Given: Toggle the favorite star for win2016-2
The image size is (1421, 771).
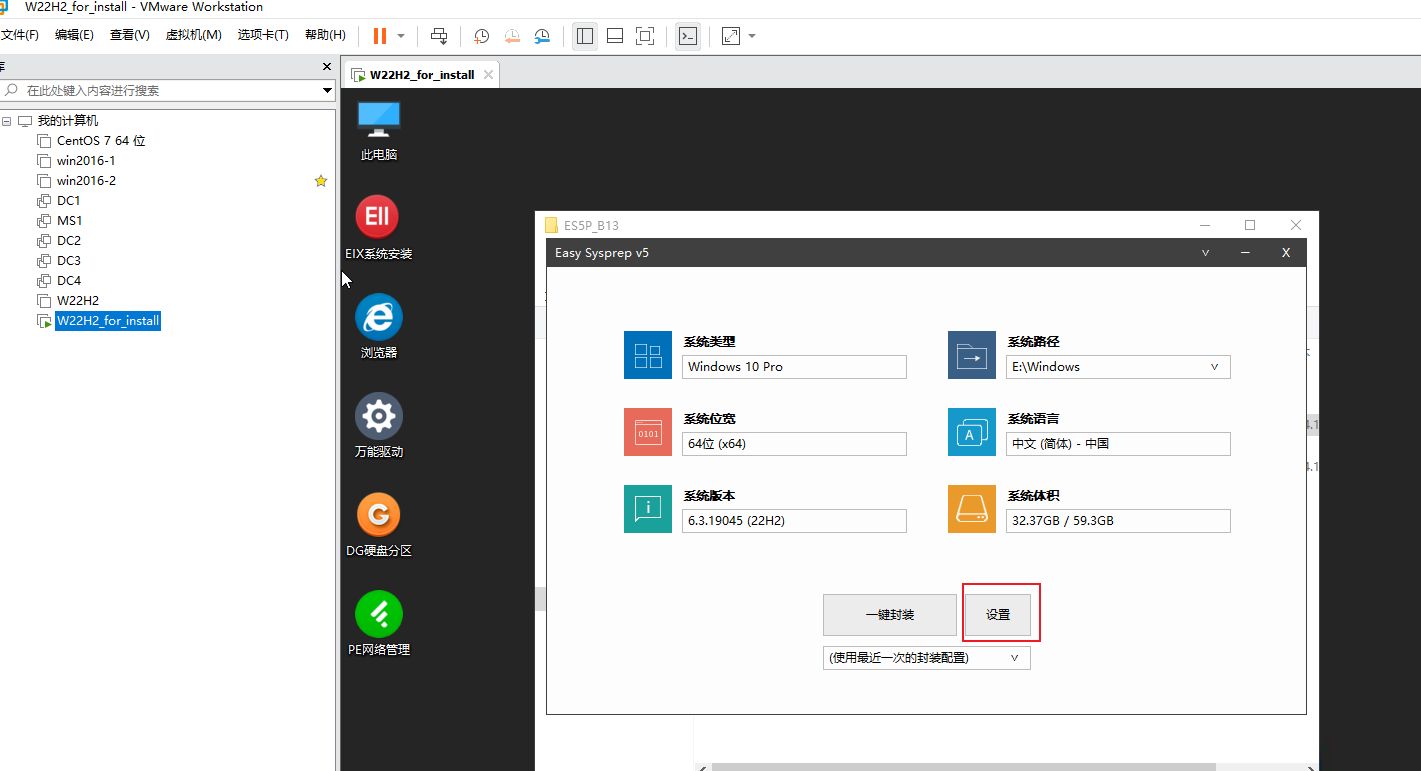Looking at the screenshot, I should pos(321,181).
